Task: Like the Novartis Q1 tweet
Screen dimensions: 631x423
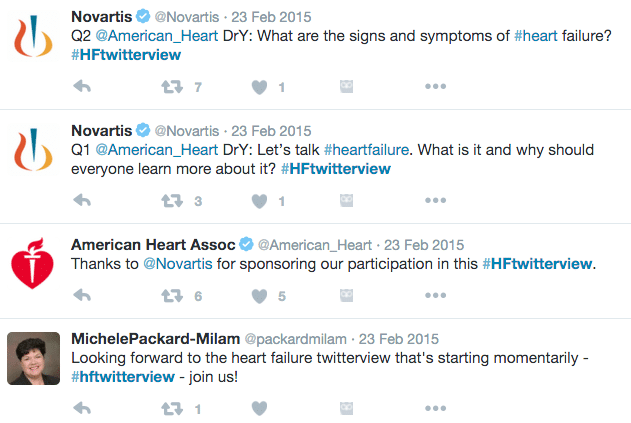Action: pos(259,201)
